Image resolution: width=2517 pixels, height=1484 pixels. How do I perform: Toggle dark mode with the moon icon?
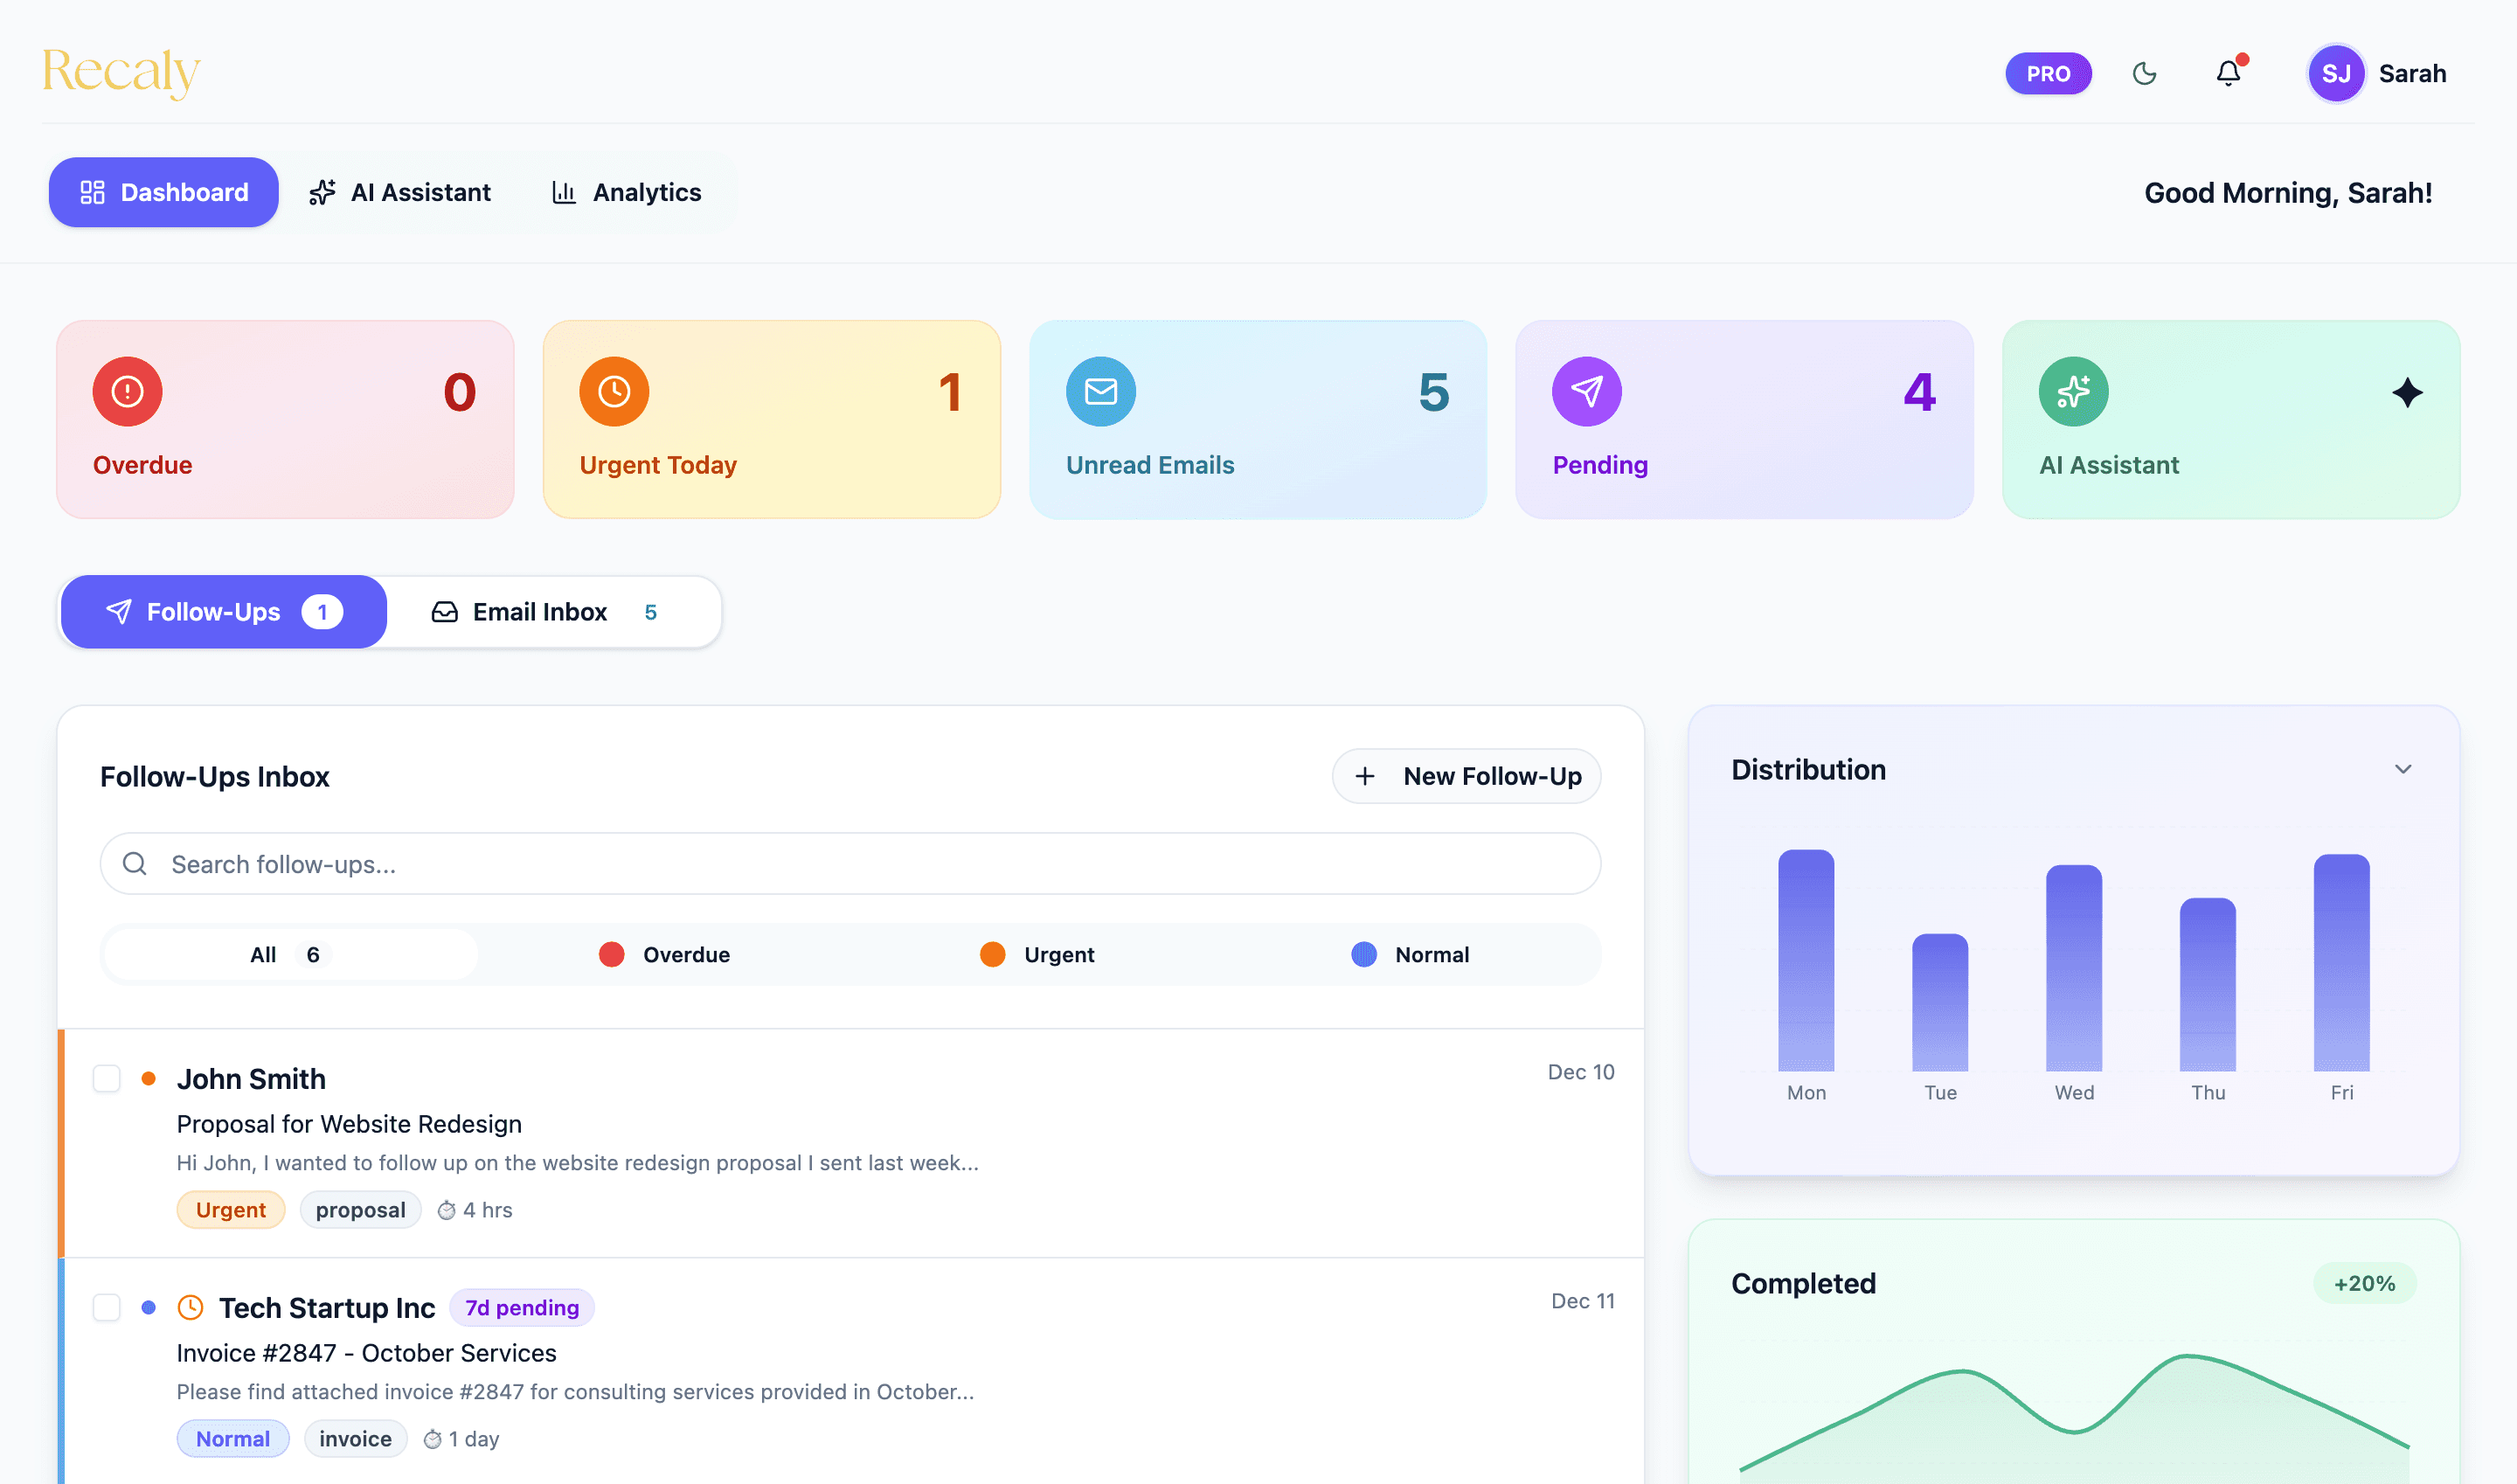(2144, 73)
